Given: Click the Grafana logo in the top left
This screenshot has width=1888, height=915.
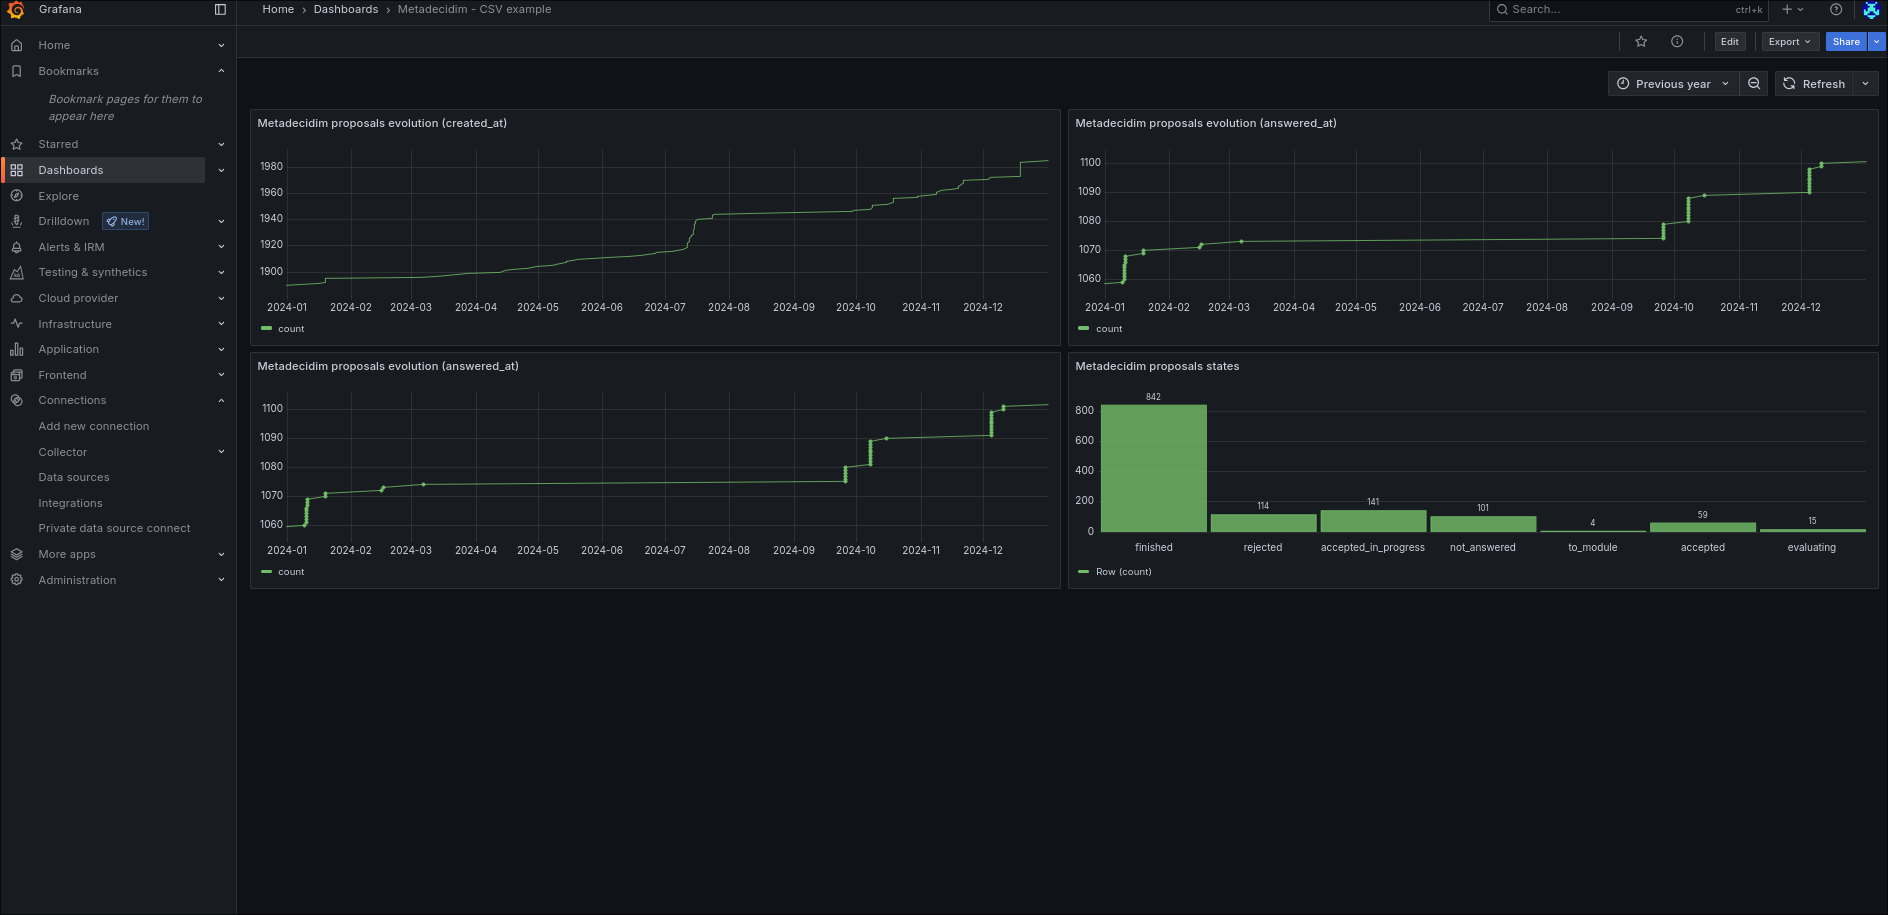Looking at the screenshot, I should point(16,10).
